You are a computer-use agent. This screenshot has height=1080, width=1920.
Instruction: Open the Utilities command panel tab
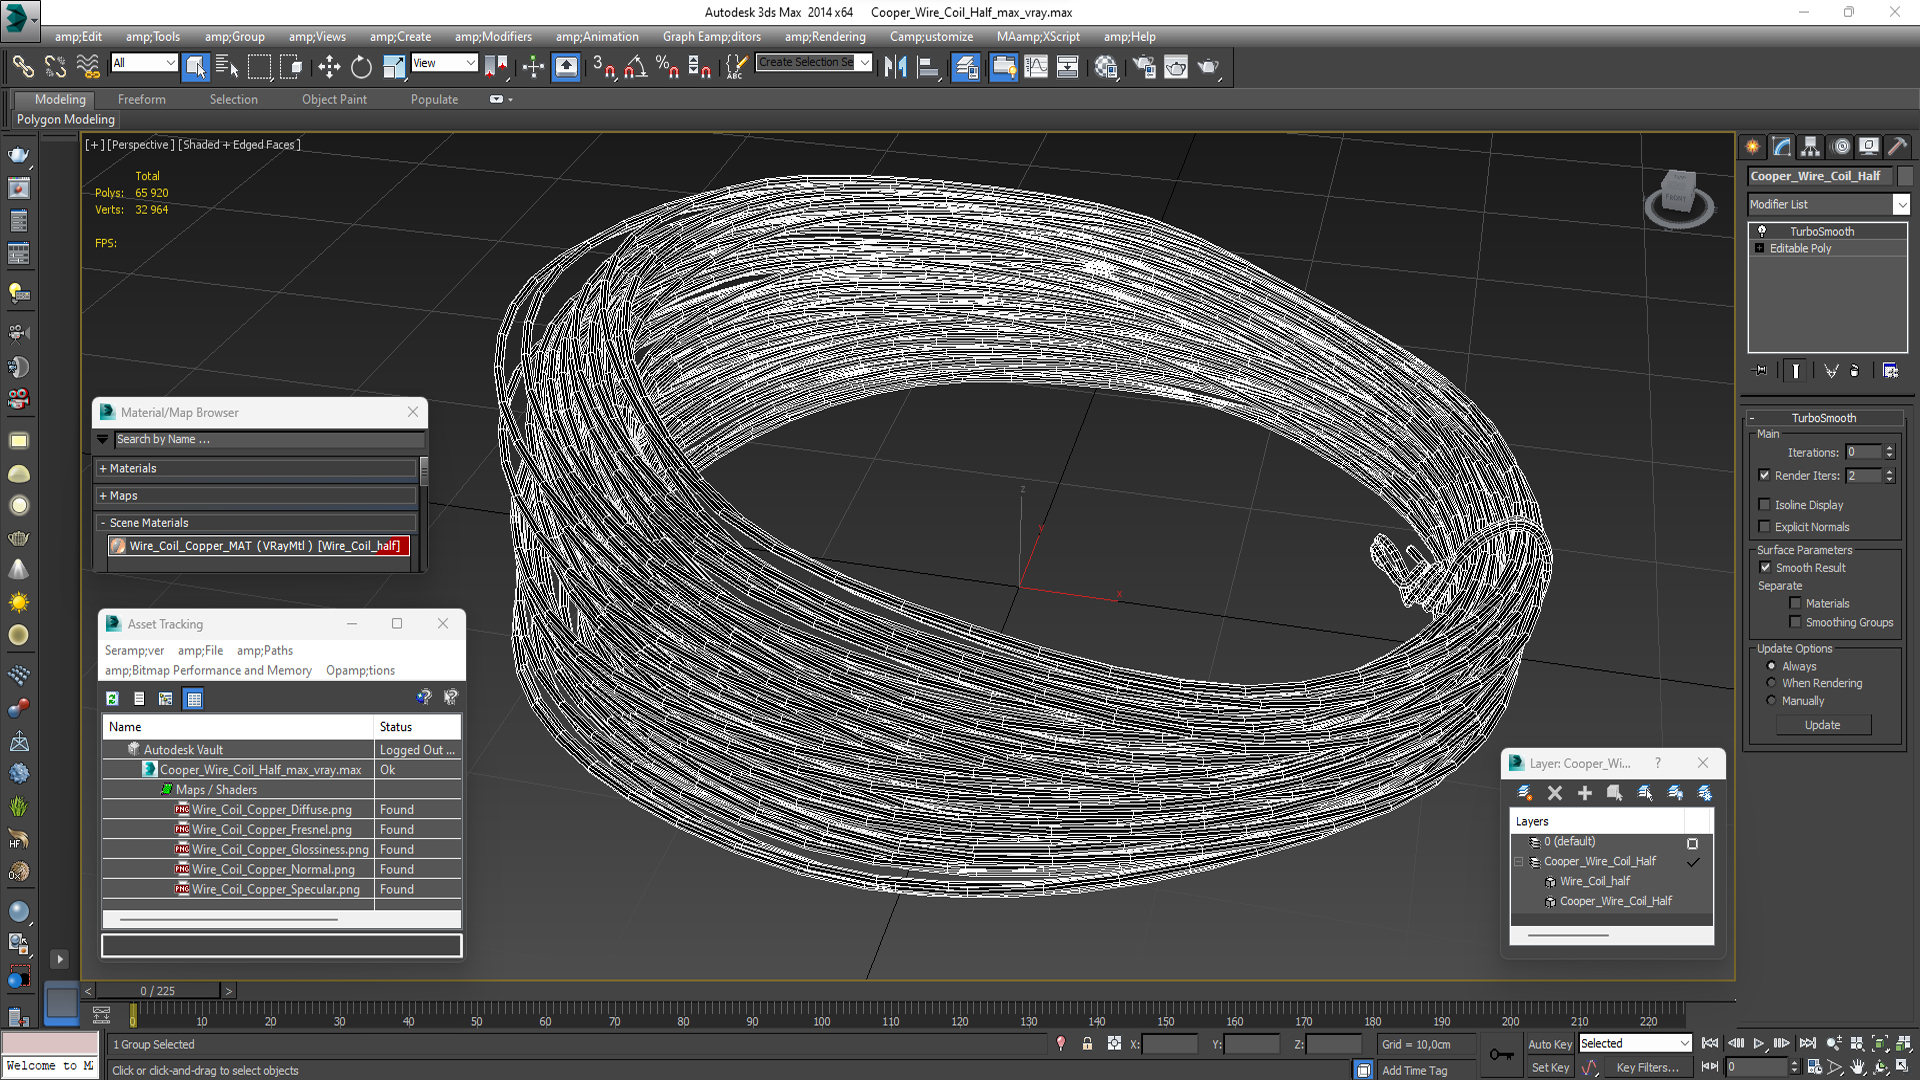point(1897,147)
